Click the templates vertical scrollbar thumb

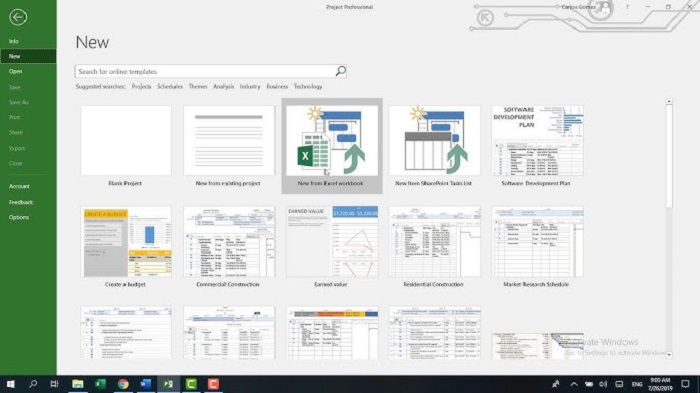[x=669, y=157]
